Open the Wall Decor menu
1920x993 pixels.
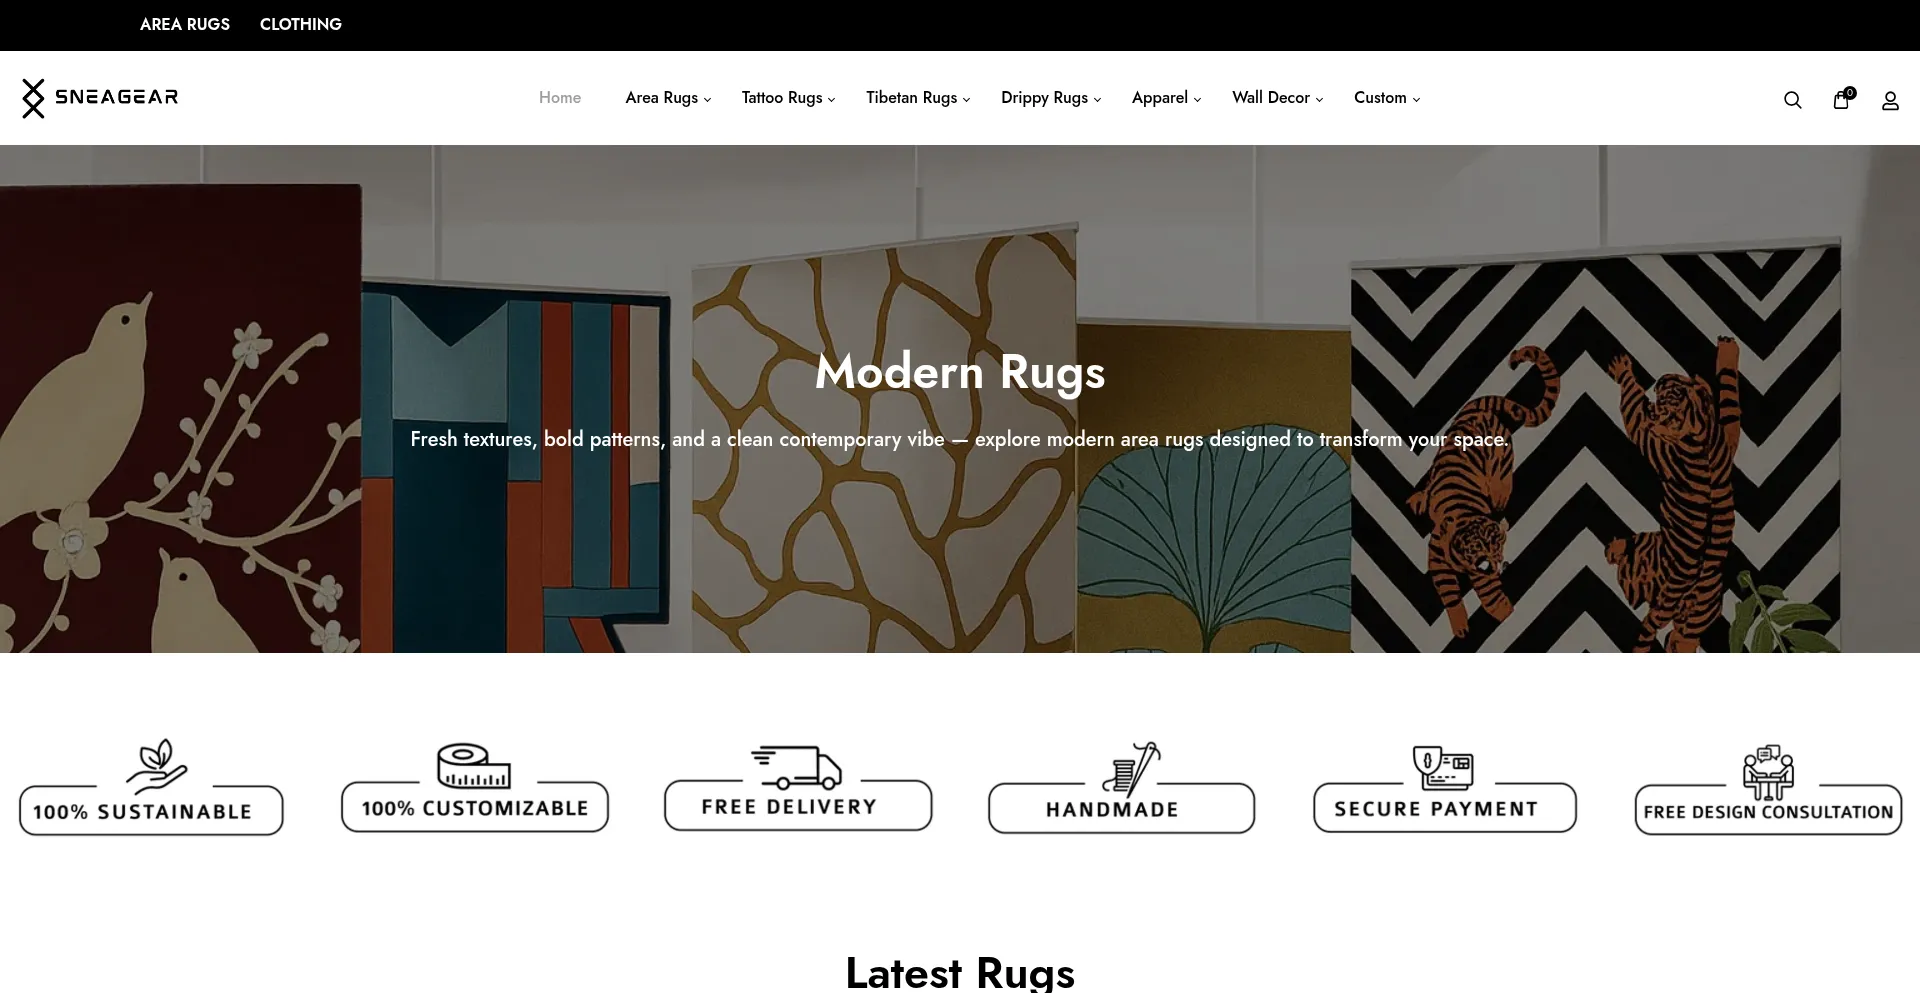tap(1277, 98)
